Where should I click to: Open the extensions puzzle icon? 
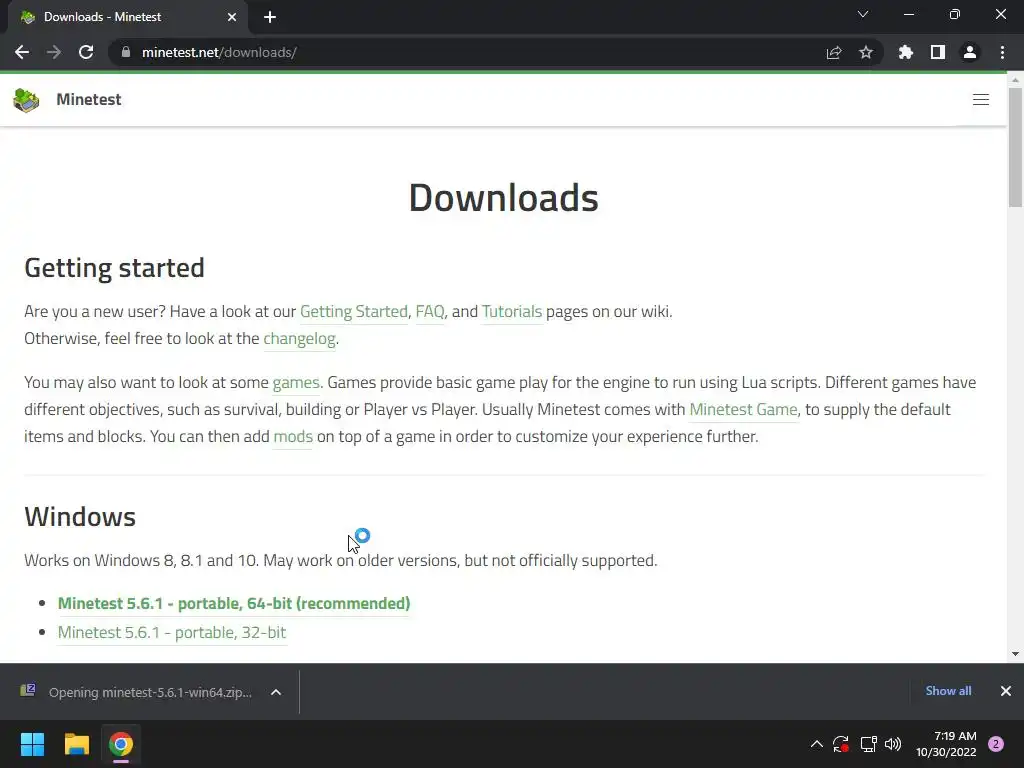click(906, 52)
